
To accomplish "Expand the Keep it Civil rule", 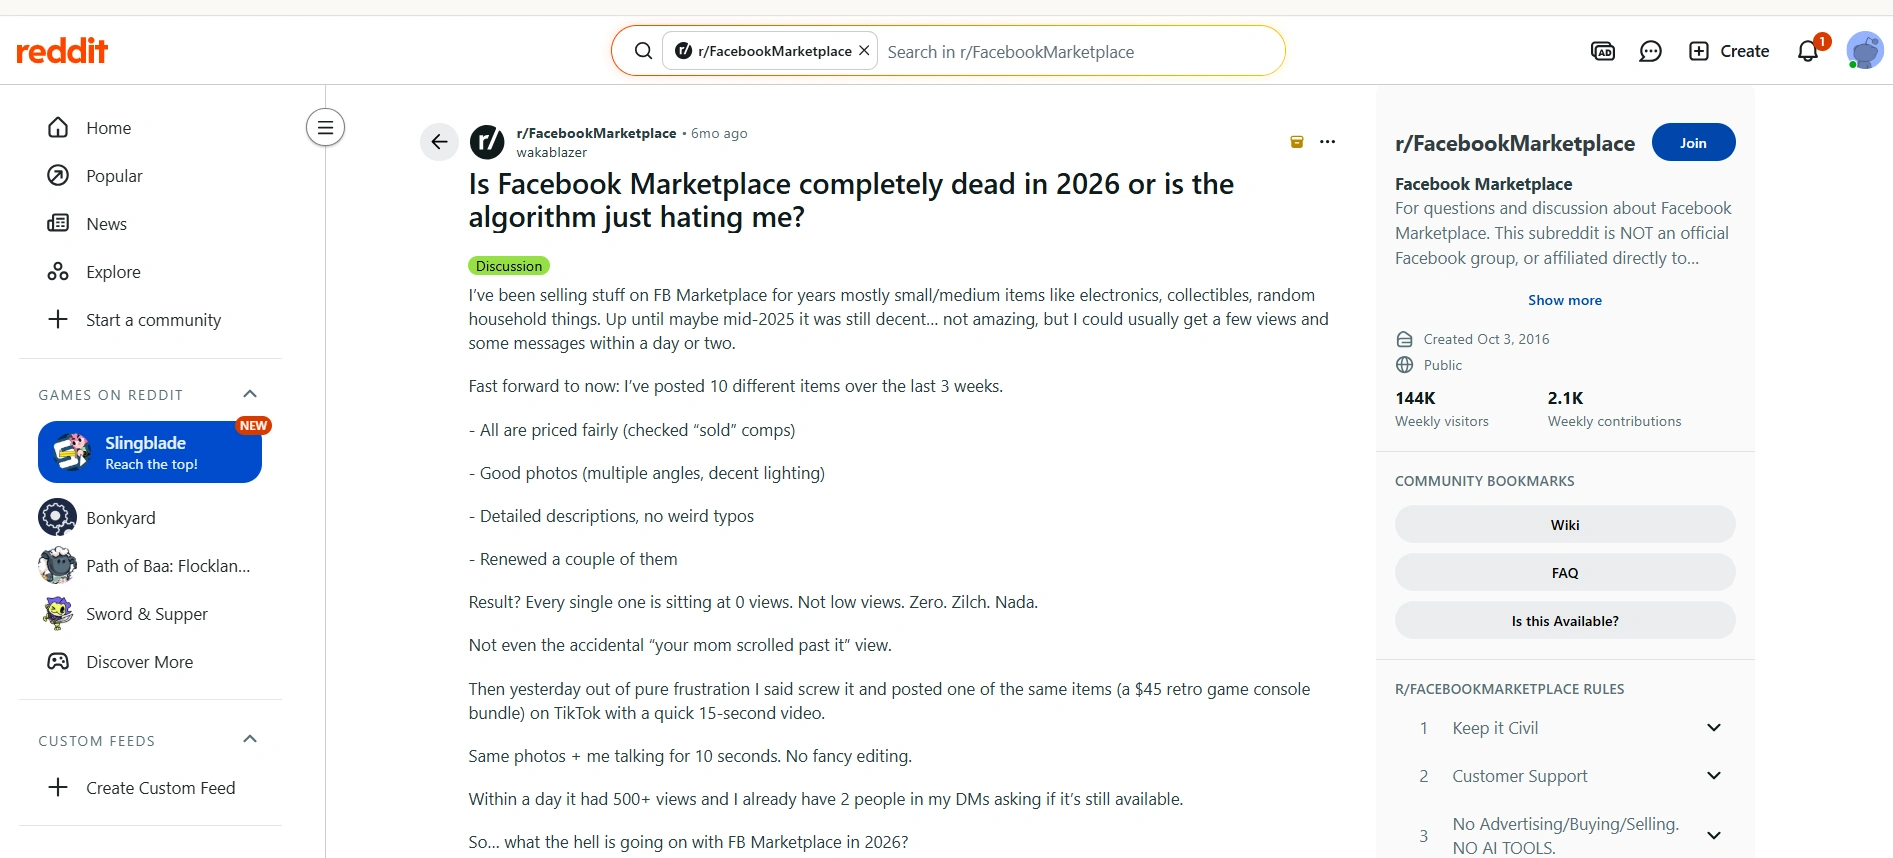I will 1713,728.
